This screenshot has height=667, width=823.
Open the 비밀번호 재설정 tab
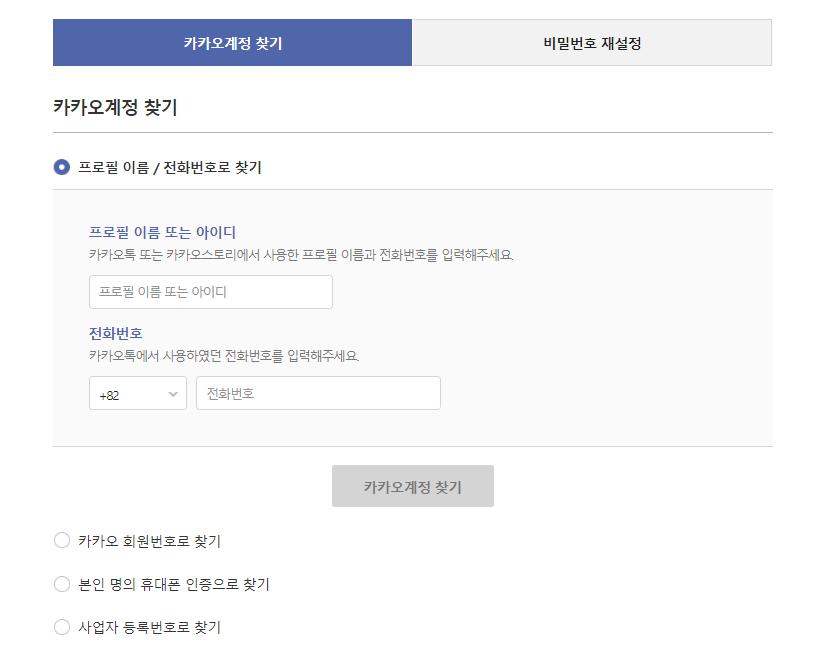tap(592, 43)
